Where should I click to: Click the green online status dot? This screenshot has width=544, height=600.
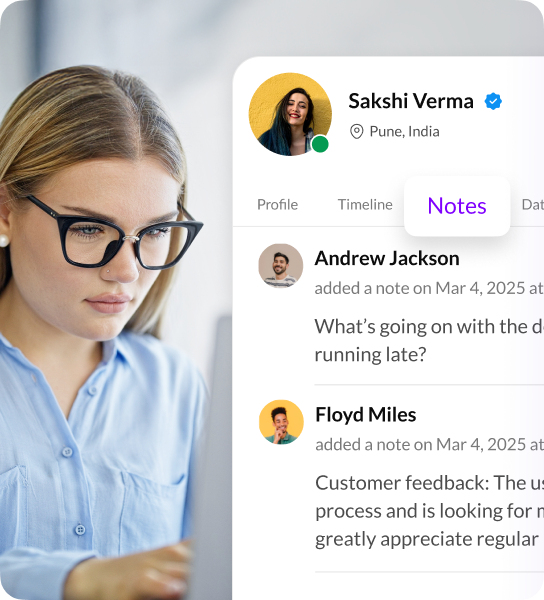click(x=320, y=144)
